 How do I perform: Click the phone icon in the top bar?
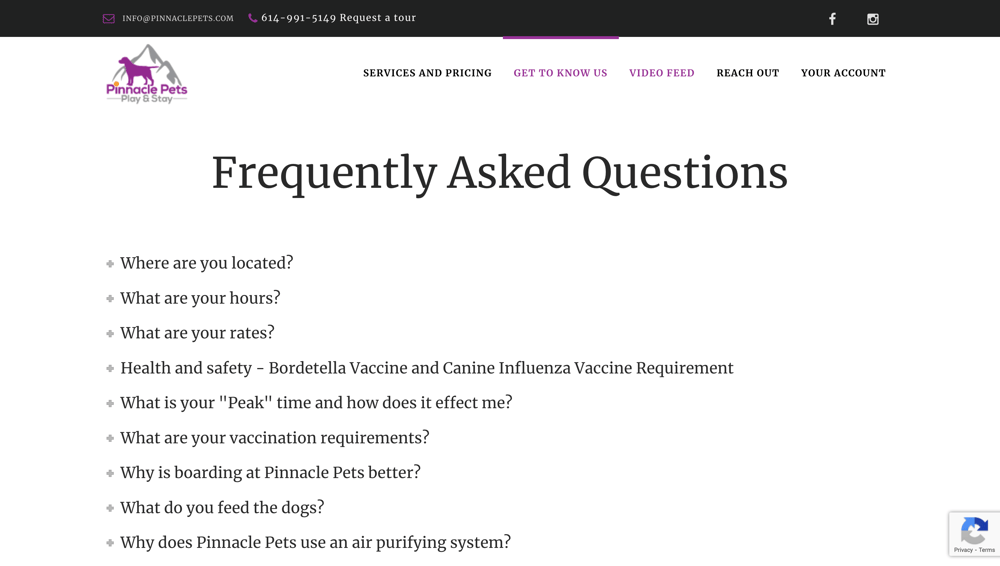click(253, 18)
